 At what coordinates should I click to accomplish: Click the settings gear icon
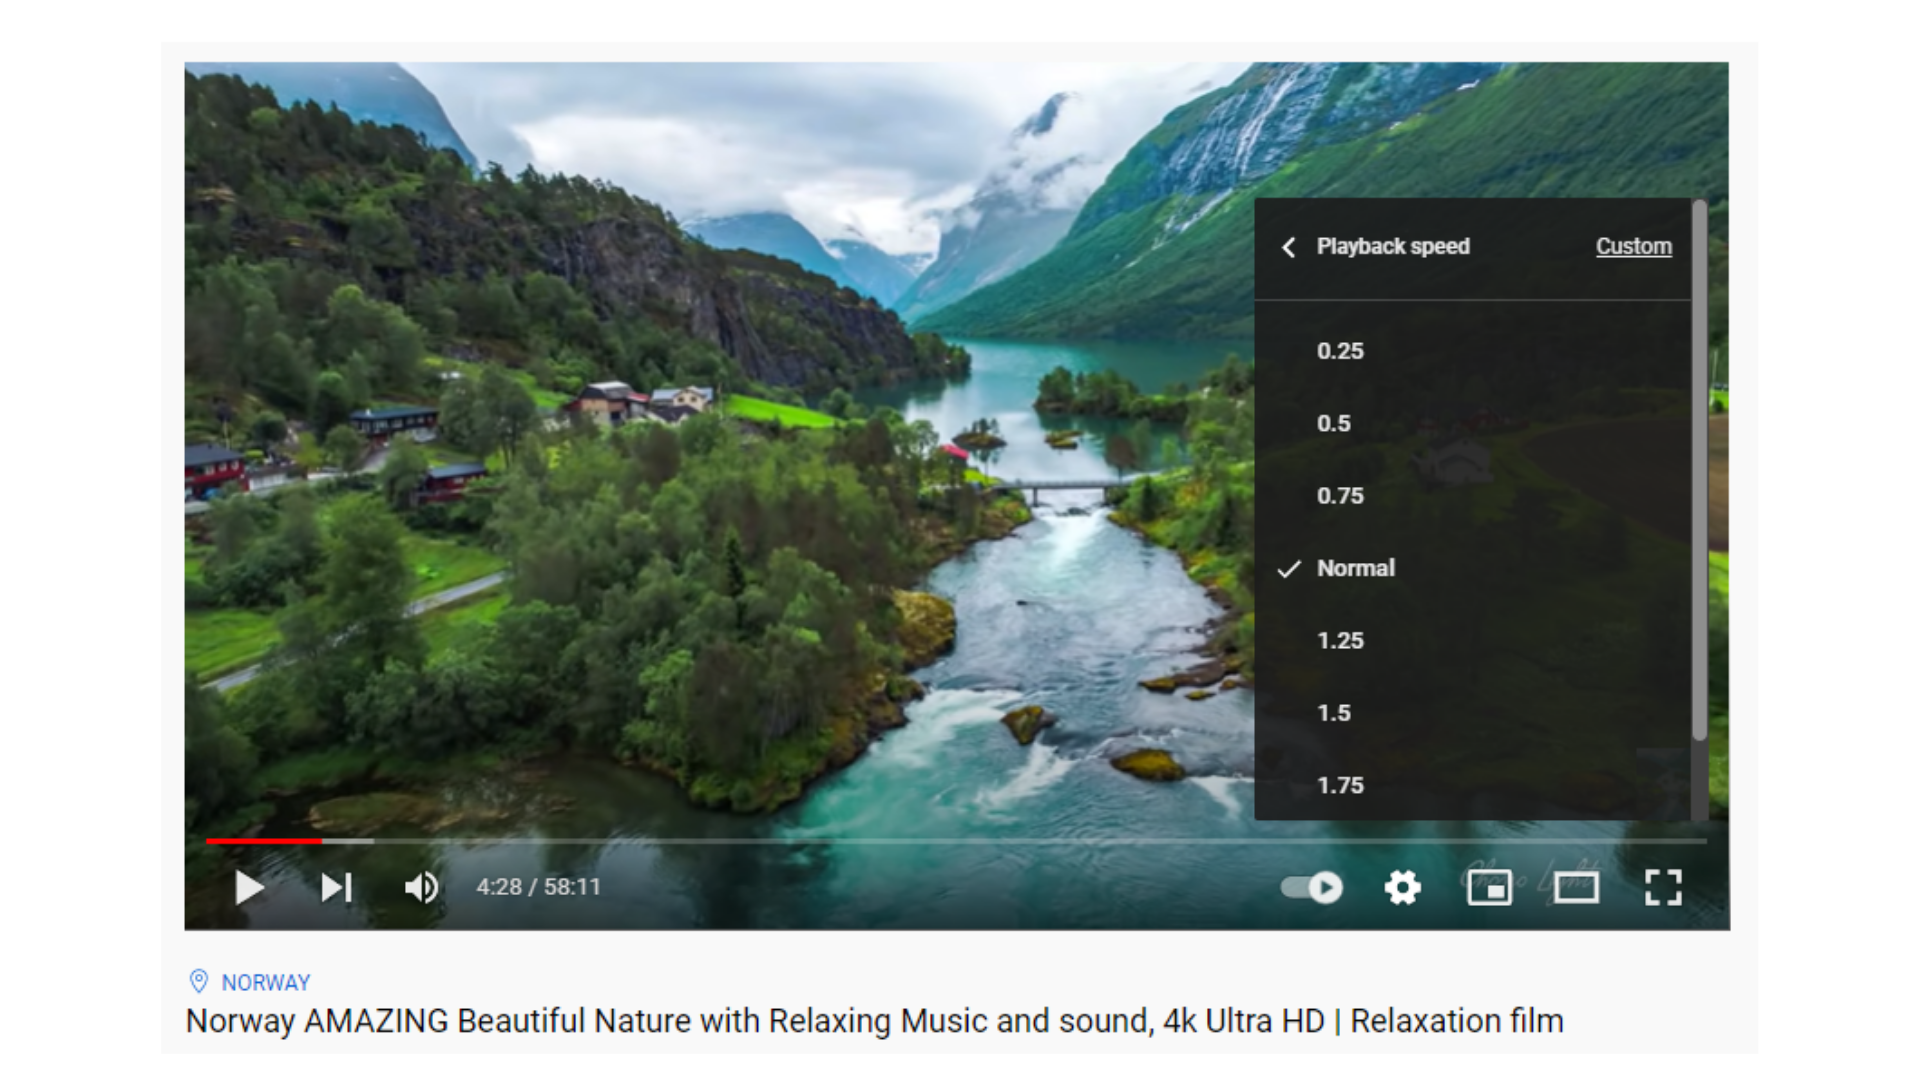click(1402, 886)
